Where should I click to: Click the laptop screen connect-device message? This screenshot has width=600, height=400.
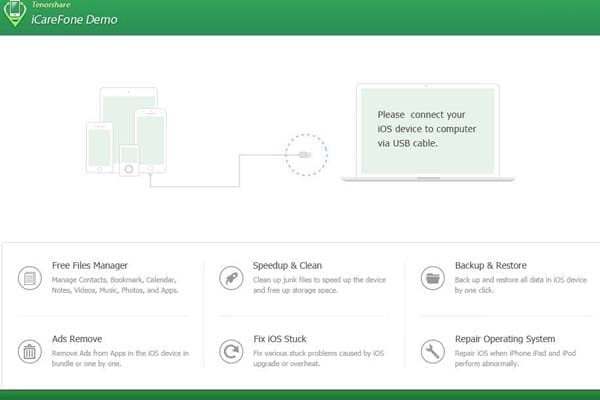(x=428, y=130)
